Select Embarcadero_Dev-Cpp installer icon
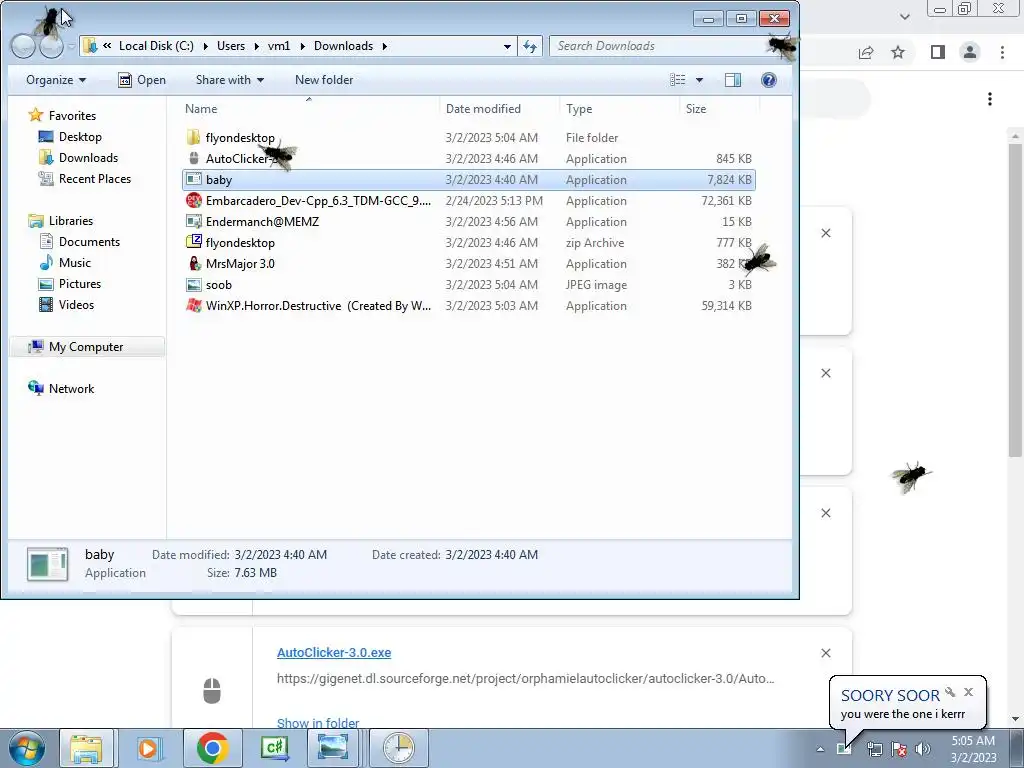The width and height of the screenshot is (1024, 768). (193, 200)
